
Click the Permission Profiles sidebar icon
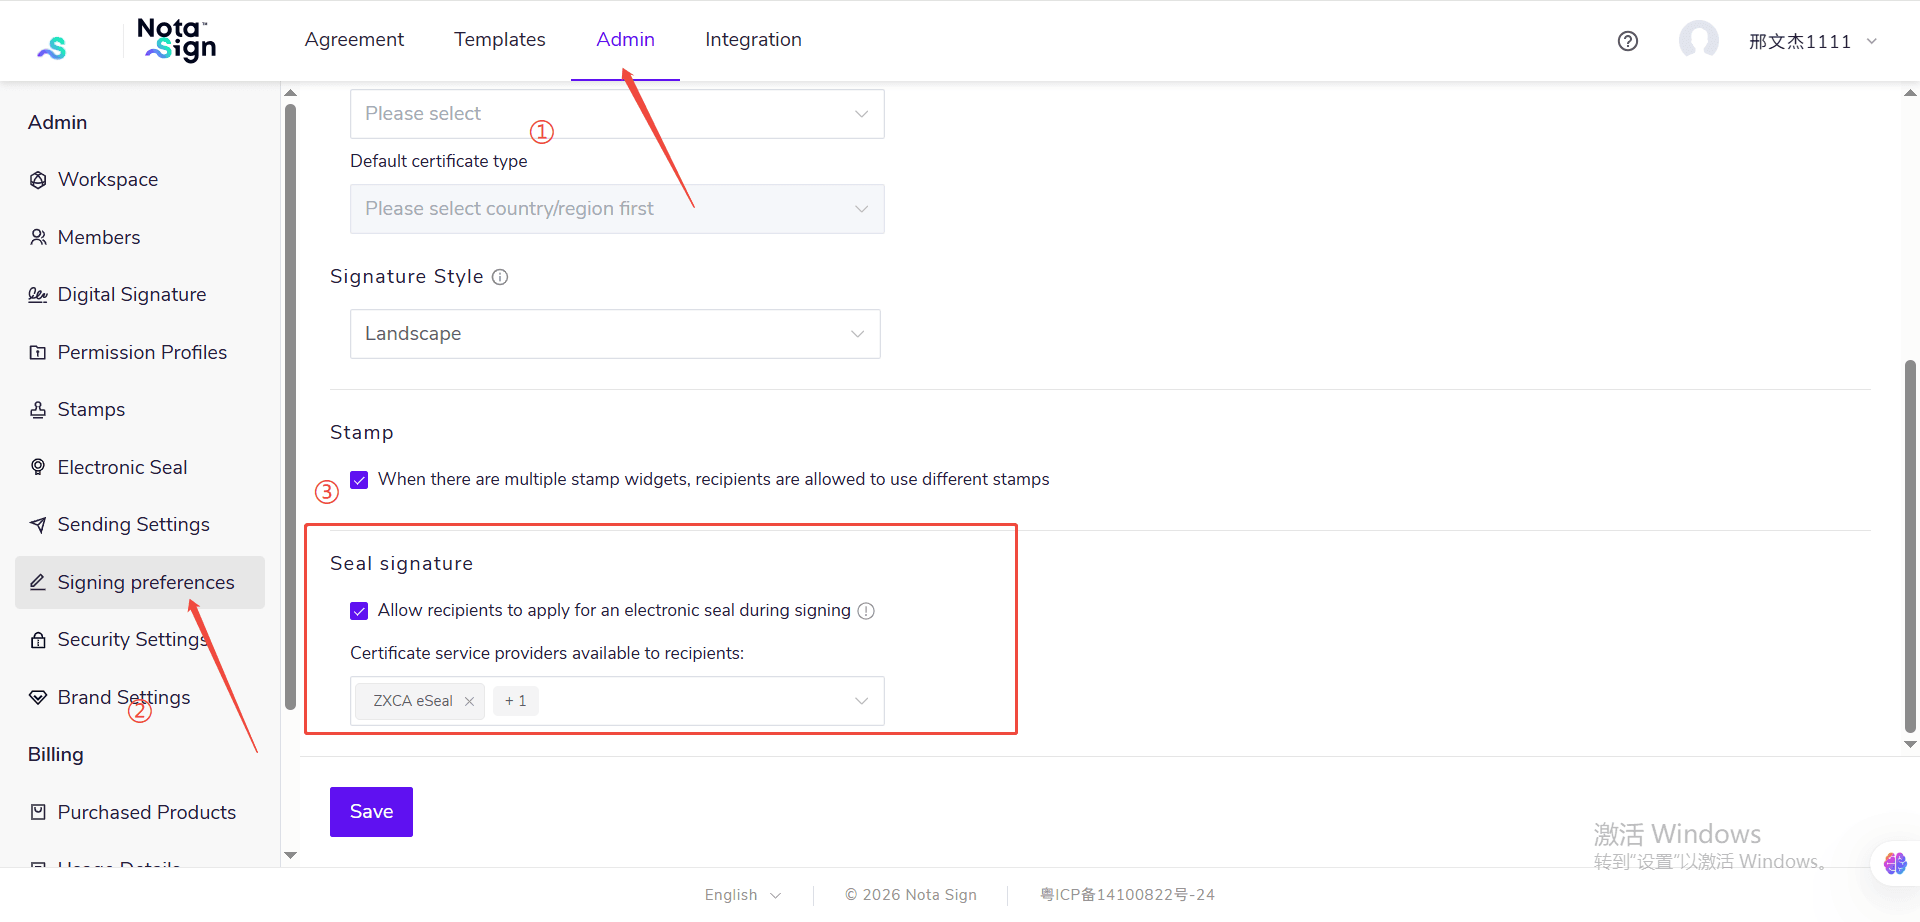coord(38,352)
